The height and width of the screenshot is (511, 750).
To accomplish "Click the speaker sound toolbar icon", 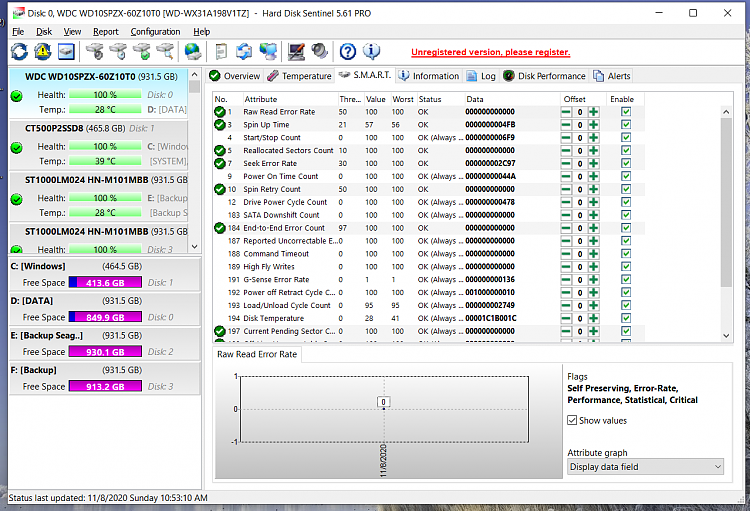I will [319, 51].
